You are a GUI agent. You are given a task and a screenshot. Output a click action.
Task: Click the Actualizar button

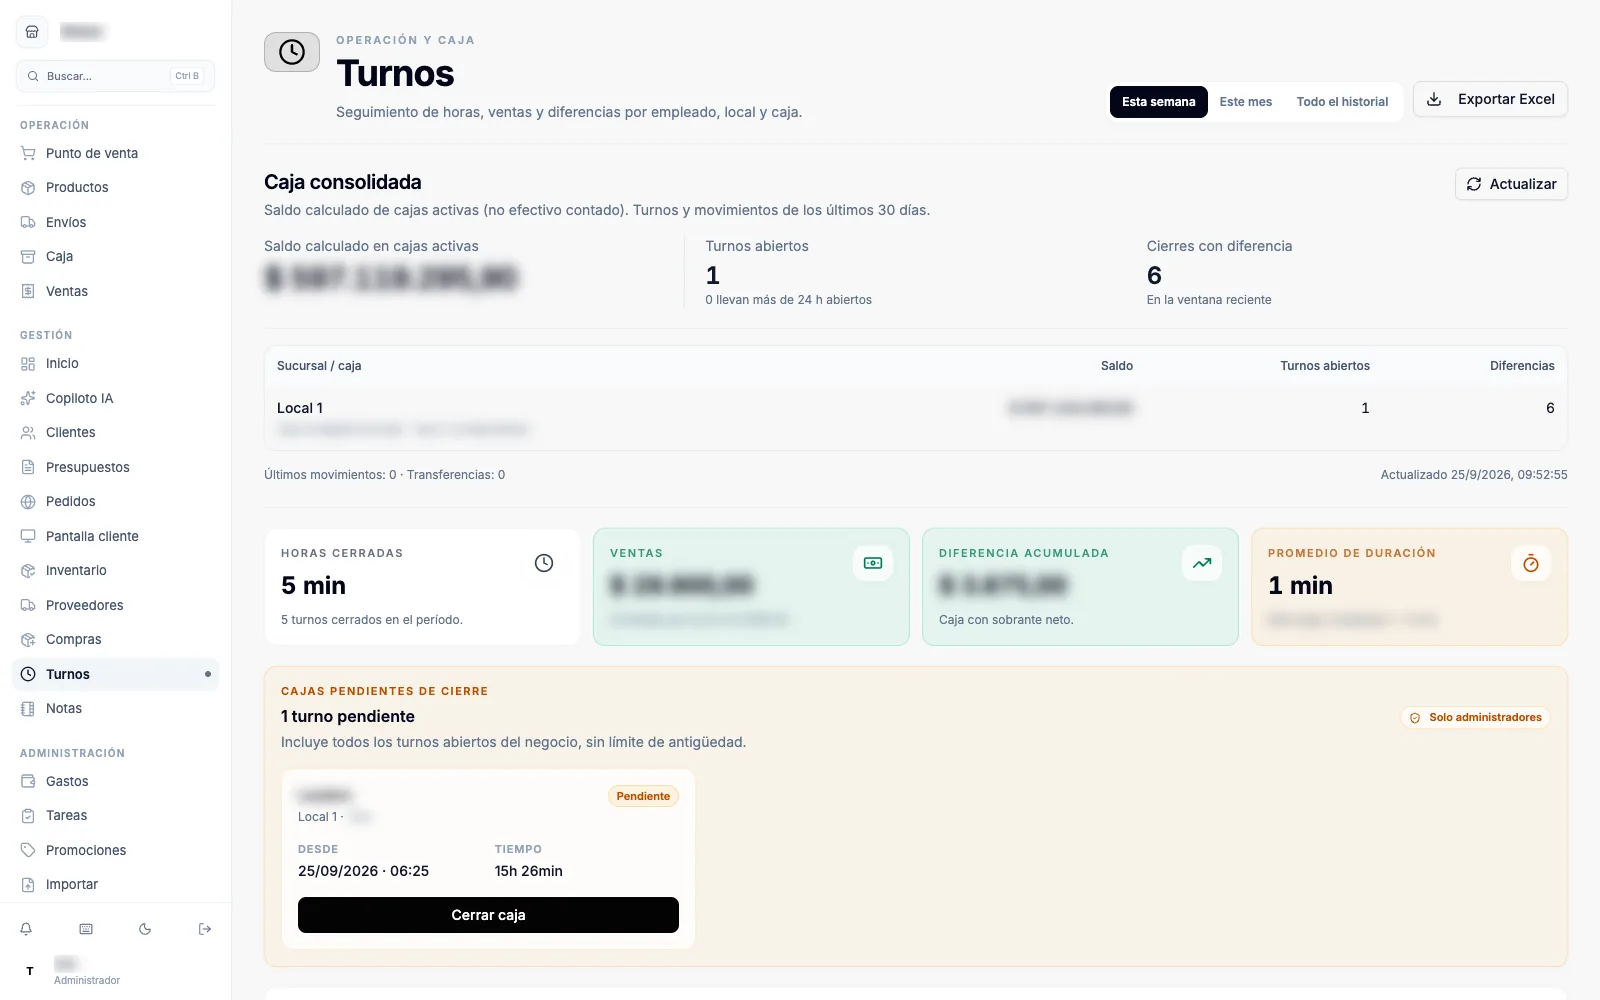(1511, 184)
